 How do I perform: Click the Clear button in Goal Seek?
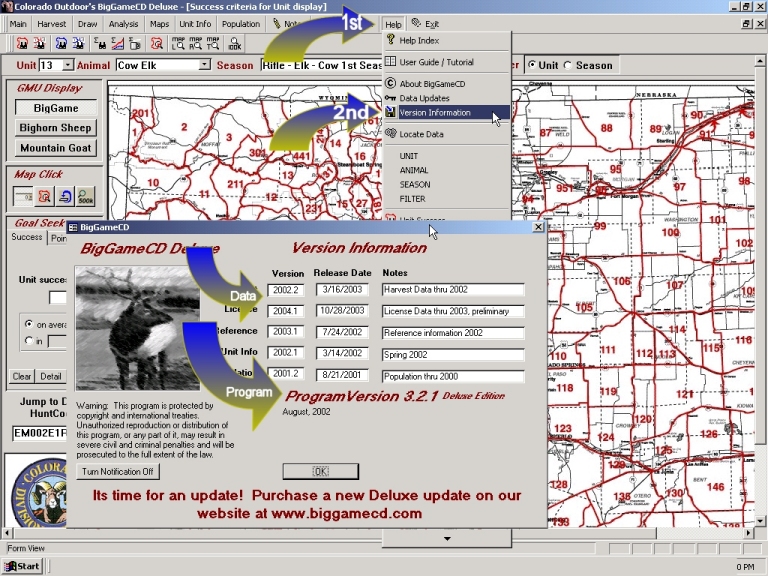tap(22, 377)
